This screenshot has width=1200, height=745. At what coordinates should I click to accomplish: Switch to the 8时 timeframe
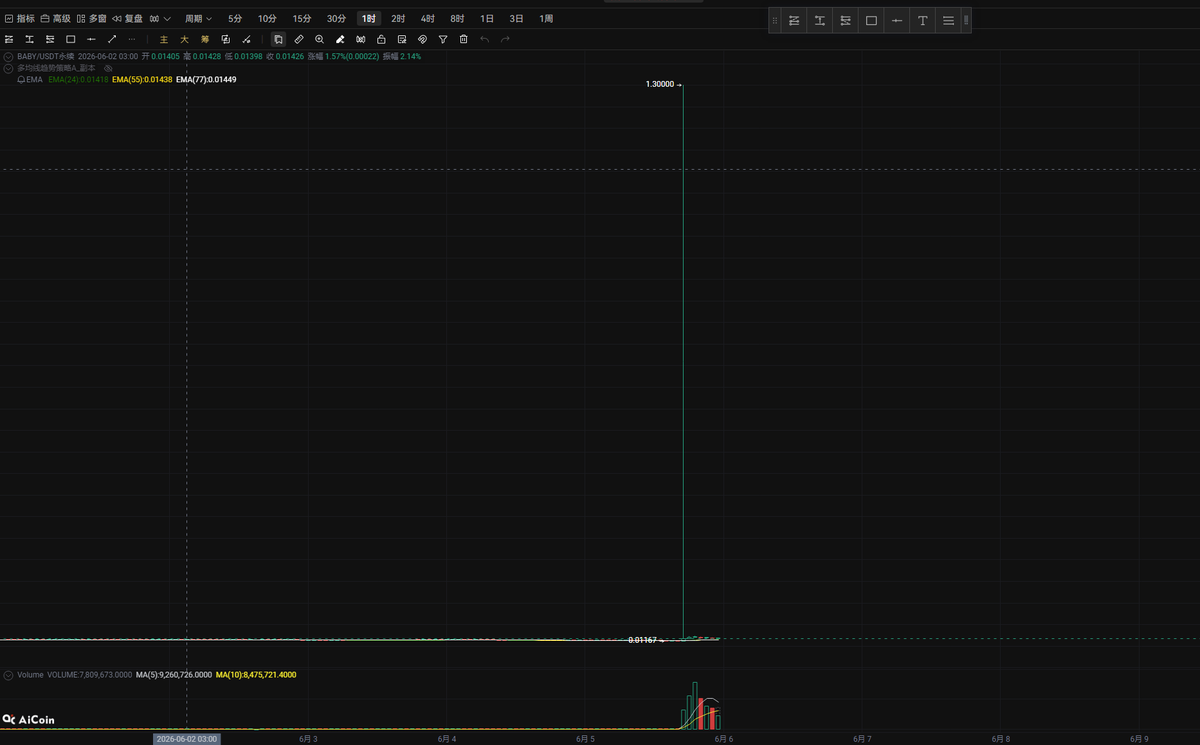pyautogui.click(x=457, y=19)
